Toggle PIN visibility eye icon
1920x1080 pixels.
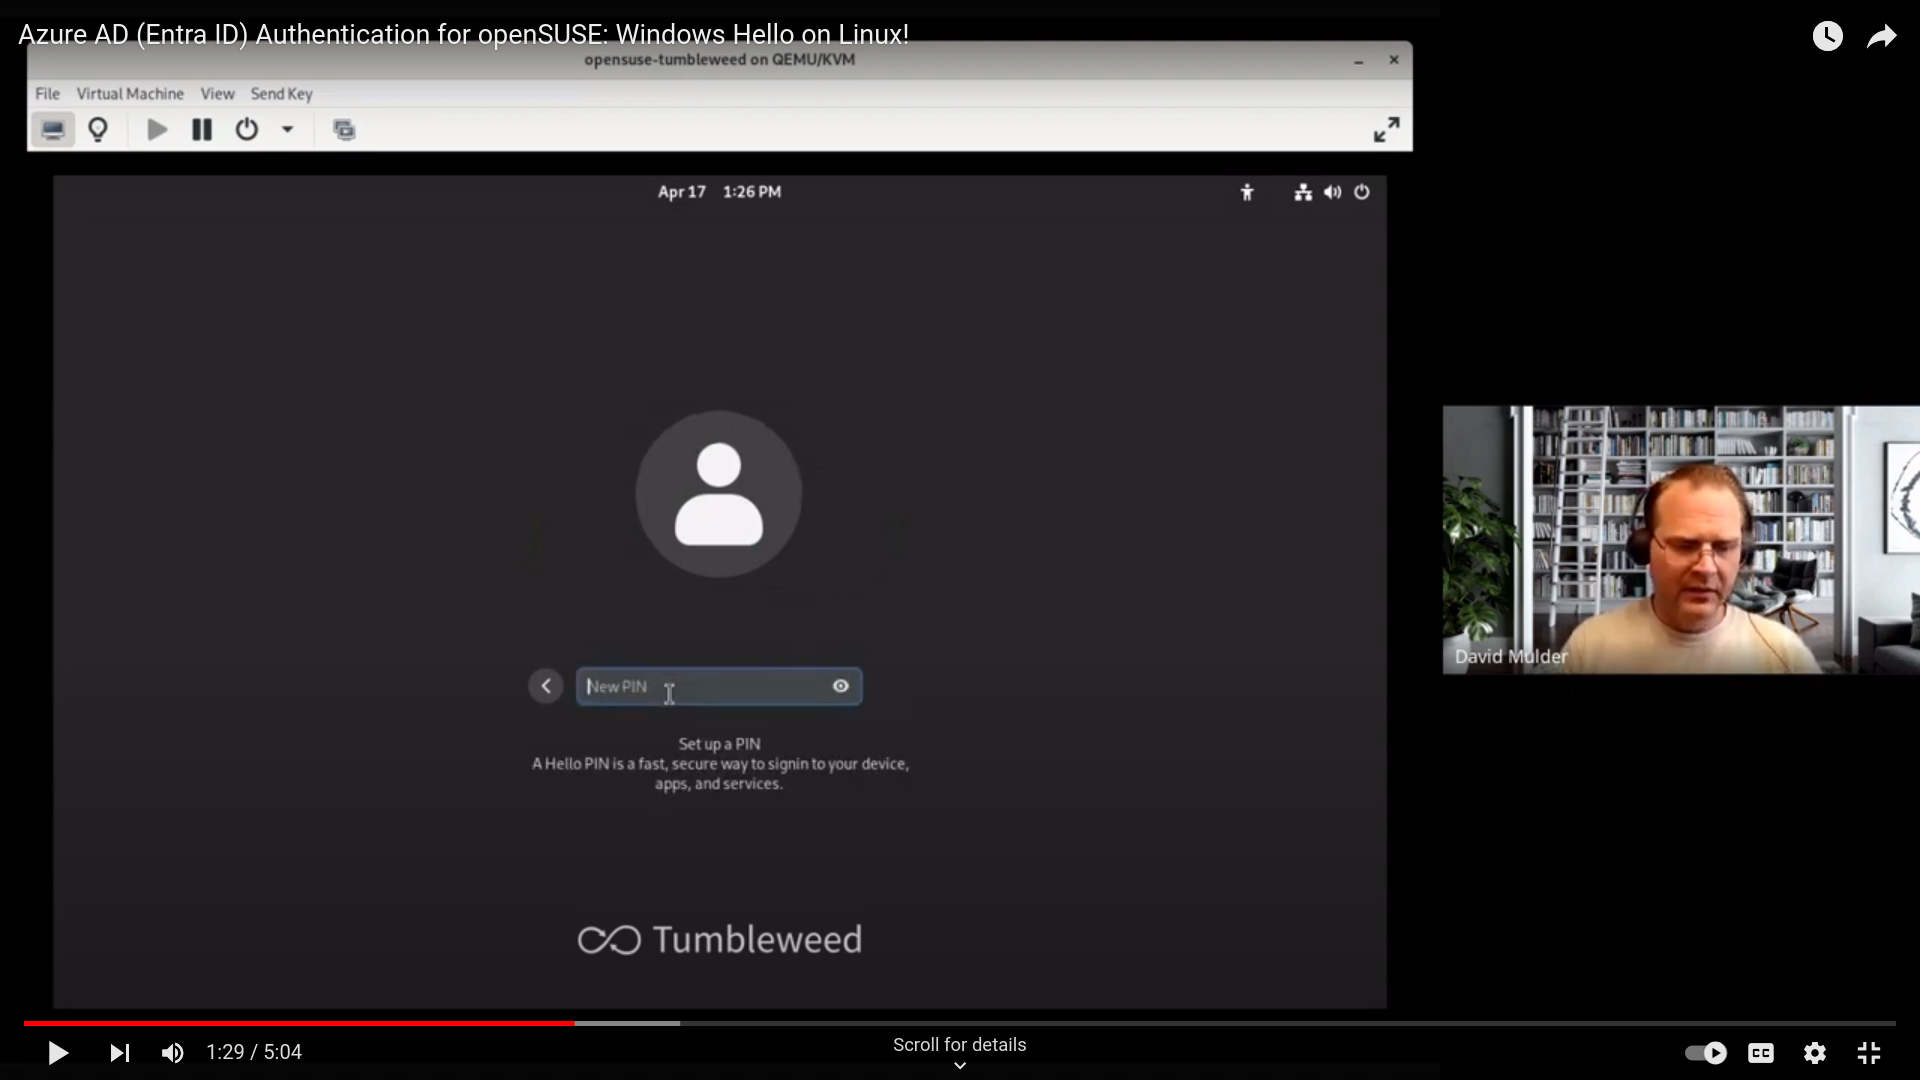[x=841, y=686]
